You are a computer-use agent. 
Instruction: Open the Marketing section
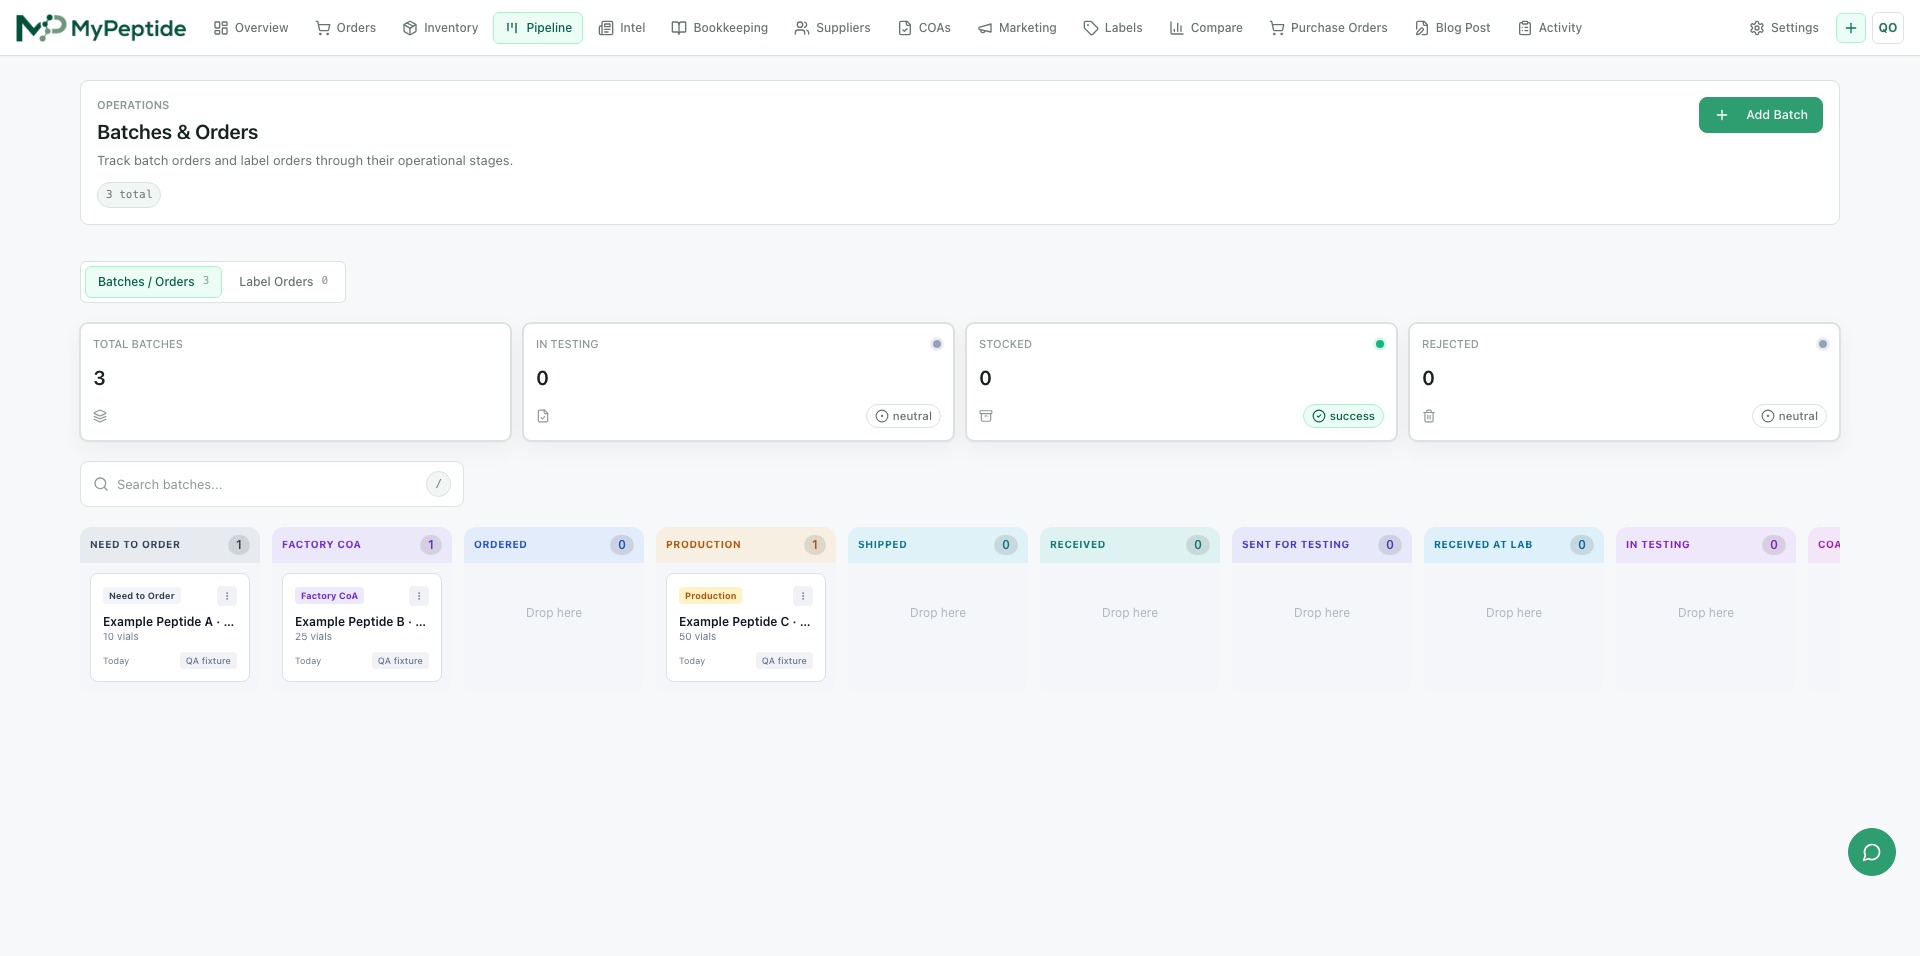[x=1017, y=28]
